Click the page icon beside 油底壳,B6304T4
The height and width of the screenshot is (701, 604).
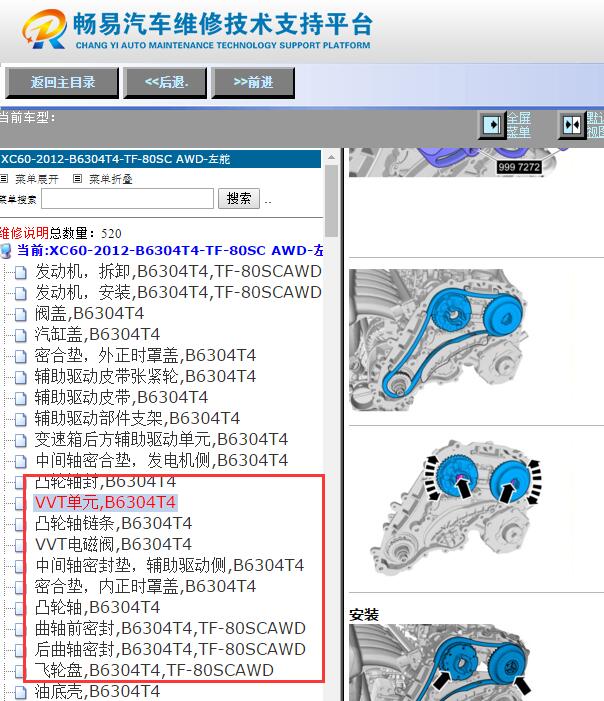point(21,693)
